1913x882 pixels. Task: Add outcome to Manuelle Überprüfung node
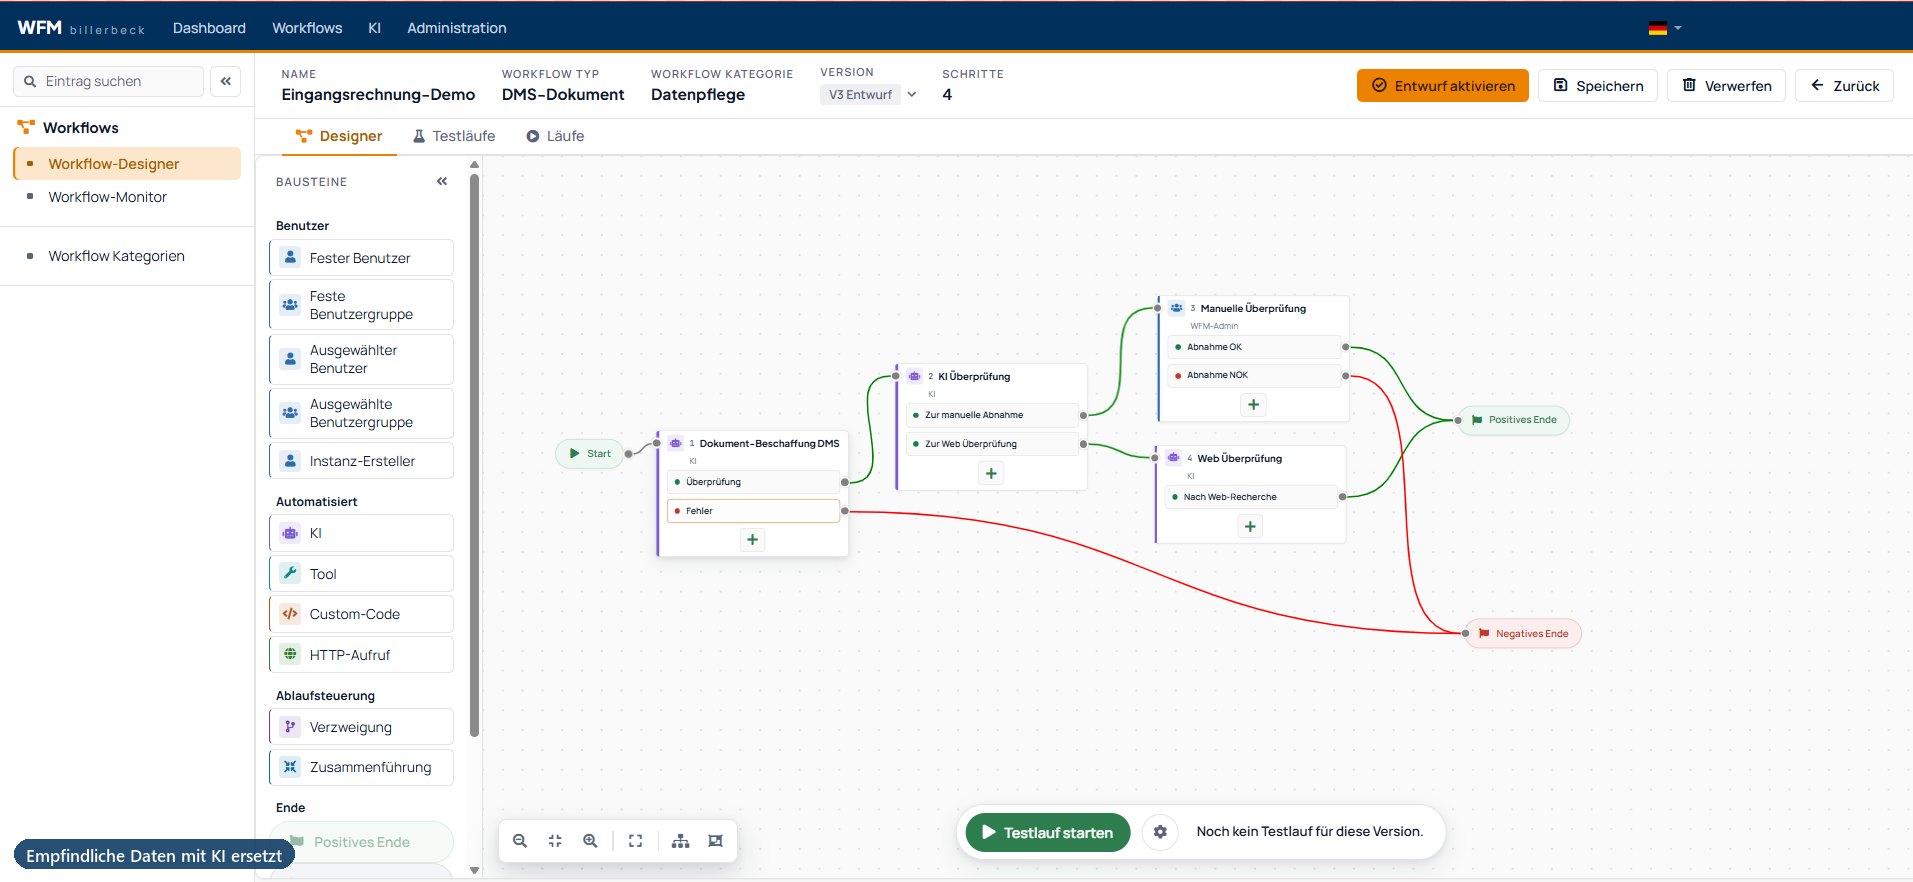point(1253,405)
